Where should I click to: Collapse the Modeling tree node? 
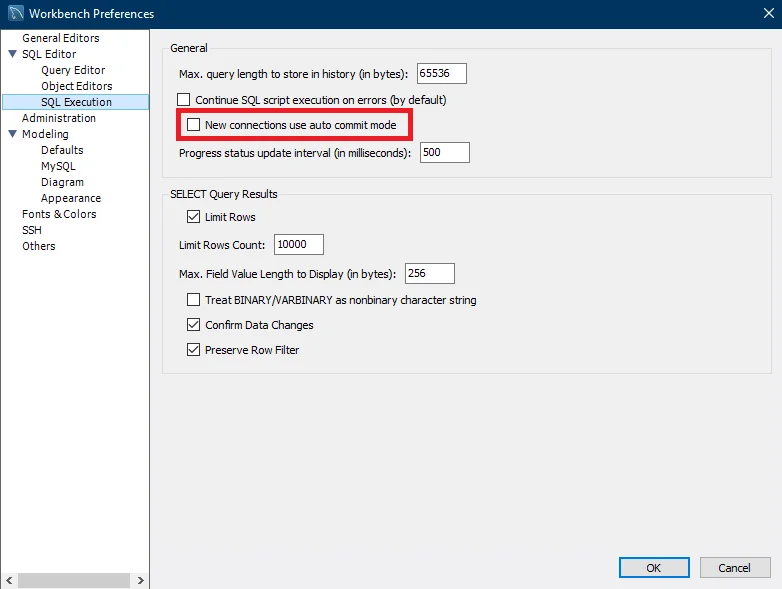coord(12,134)
